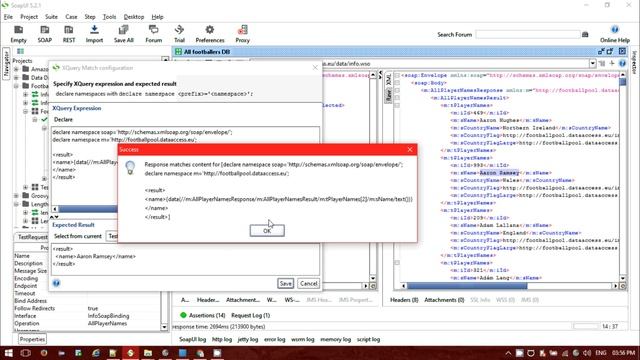Click the green Assertions status indicator

coord(183,315)
